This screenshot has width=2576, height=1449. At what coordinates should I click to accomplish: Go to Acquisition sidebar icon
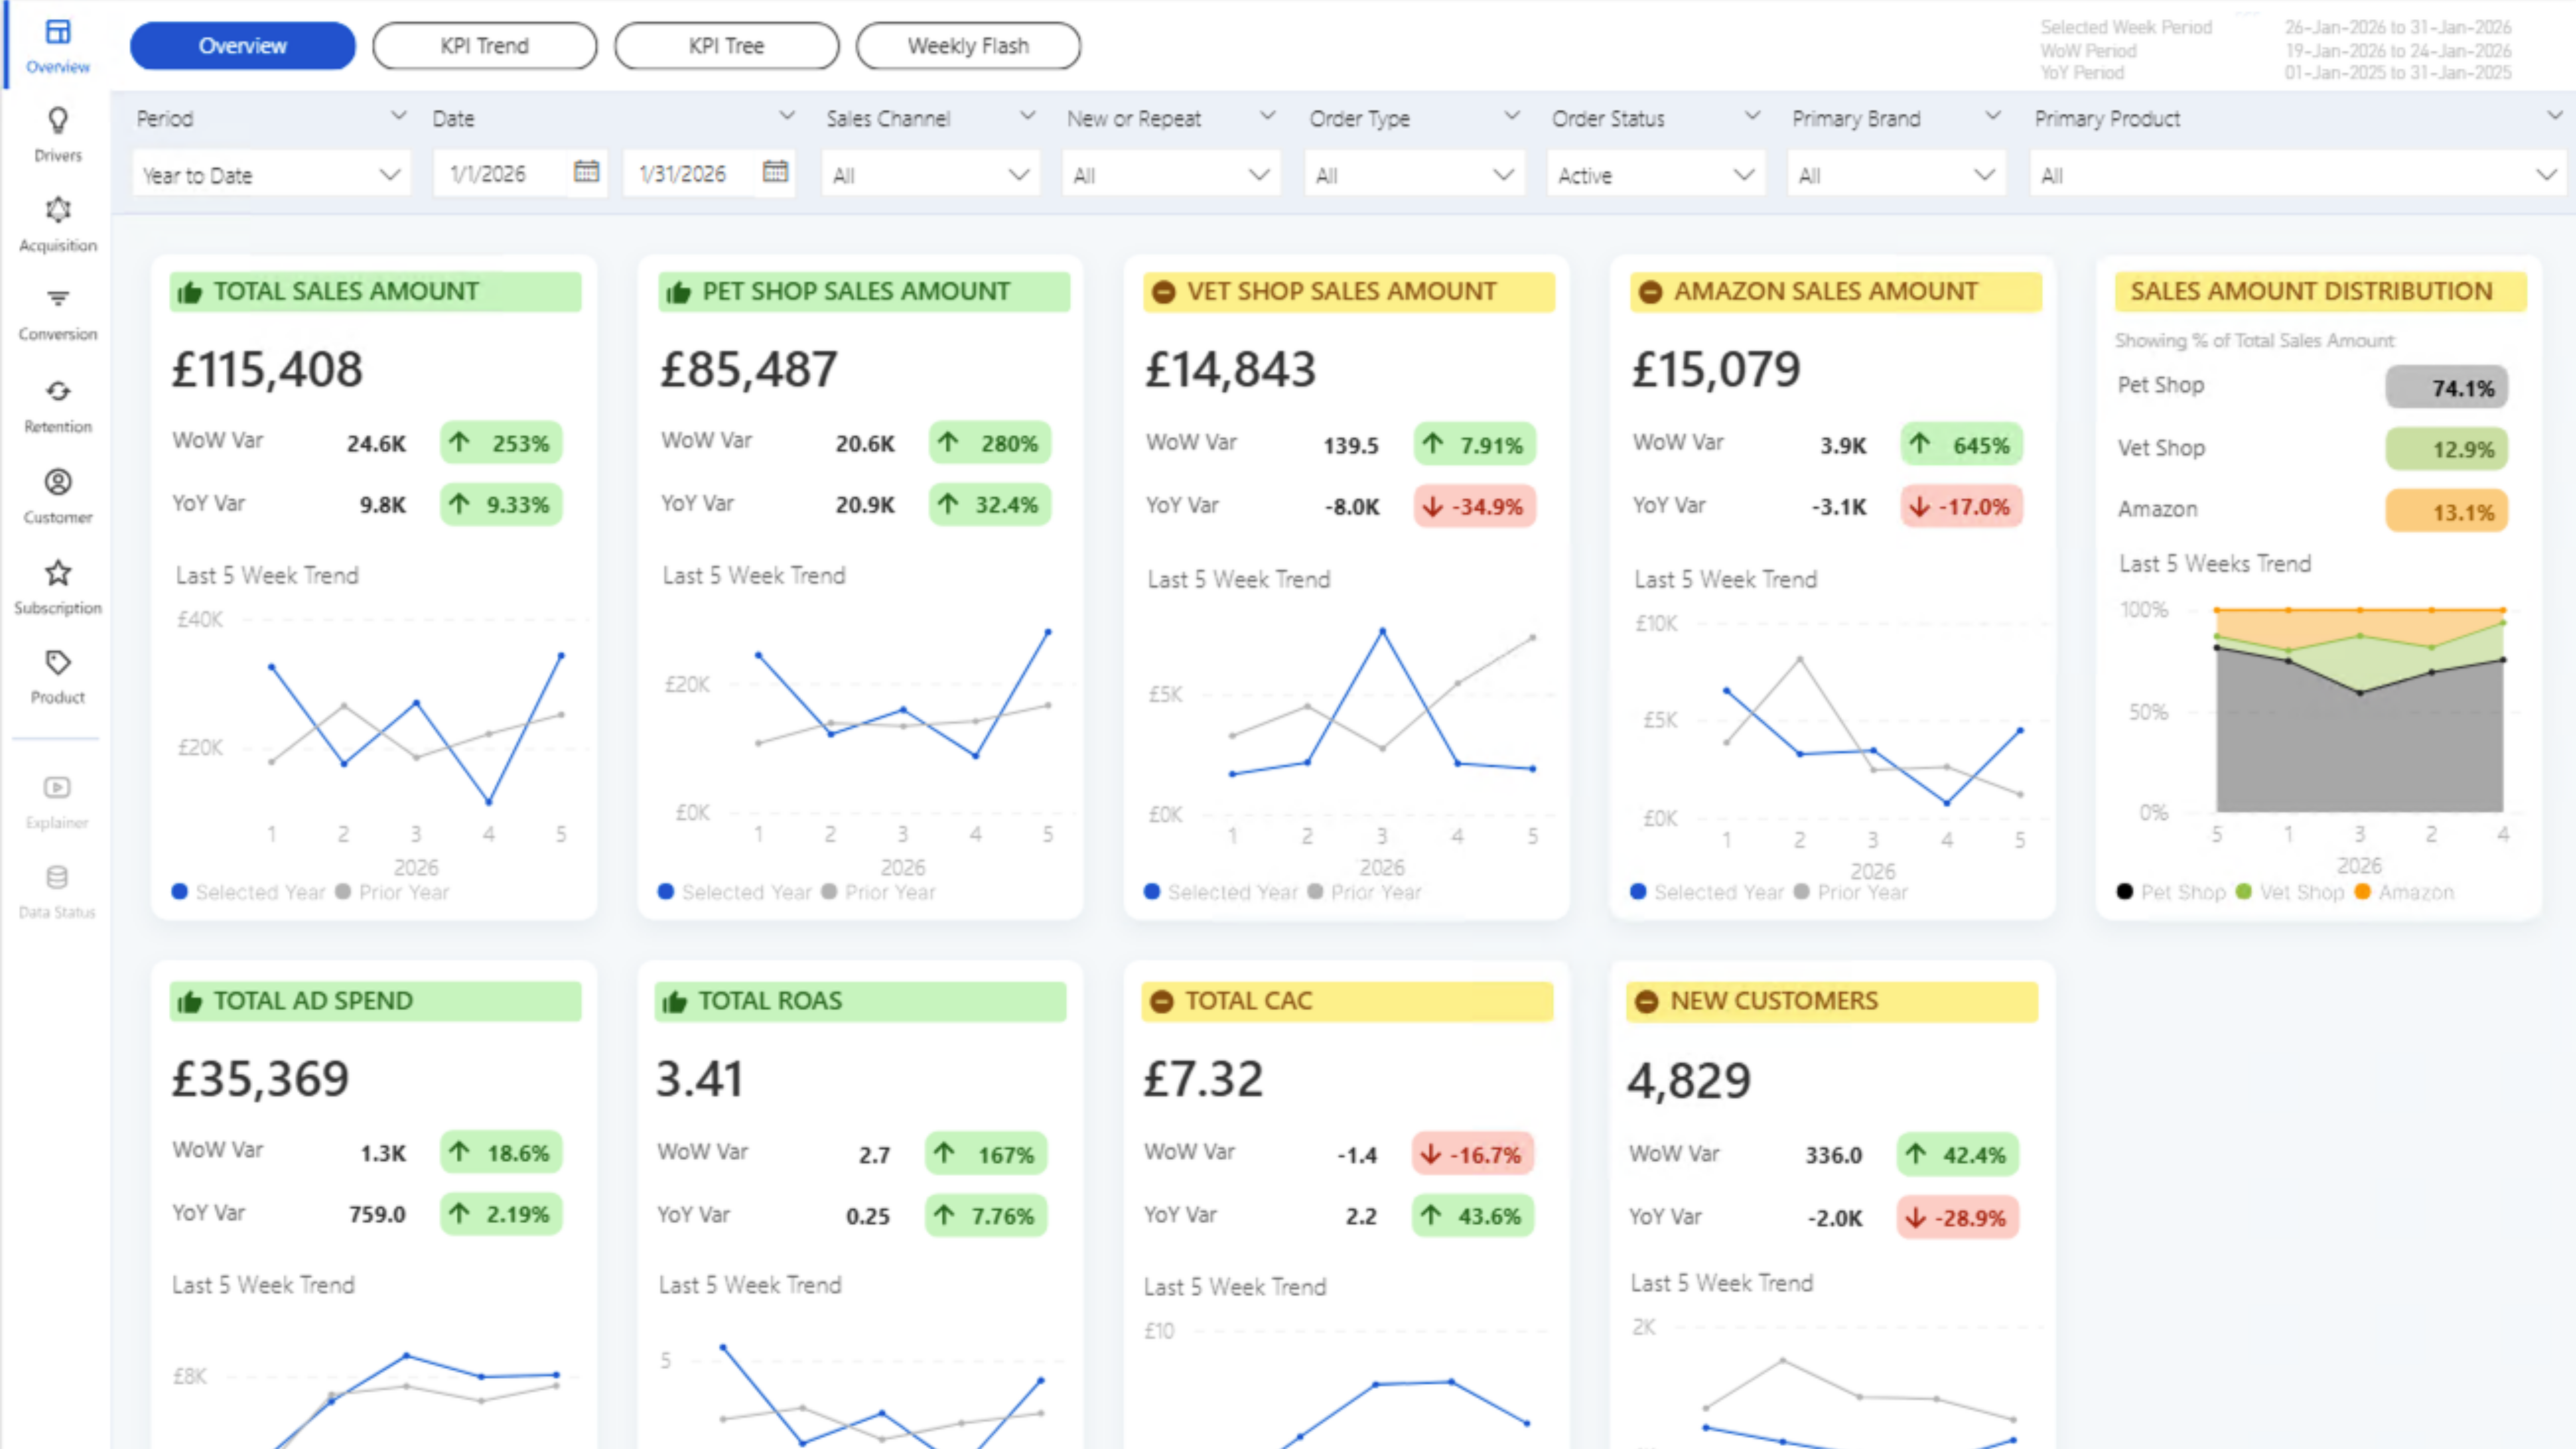[58, 211]
